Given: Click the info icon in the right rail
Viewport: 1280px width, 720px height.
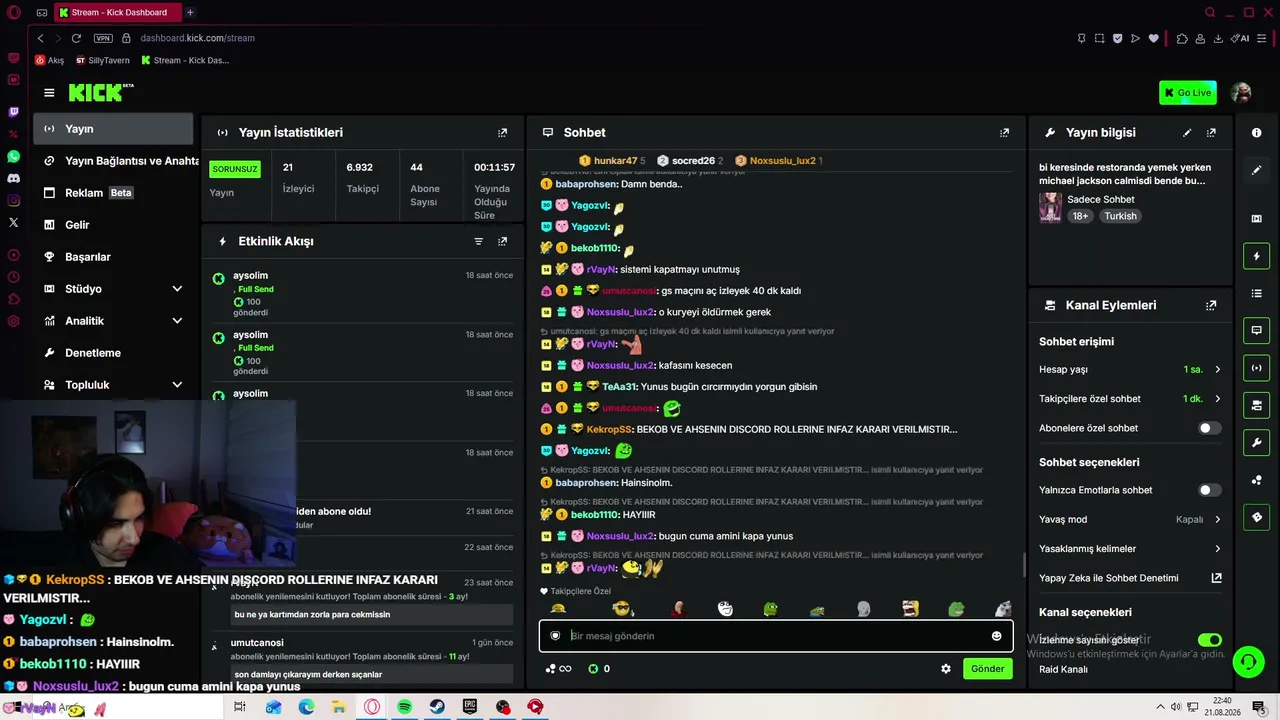Looking at the screenshot, I should pos(1257,132).
